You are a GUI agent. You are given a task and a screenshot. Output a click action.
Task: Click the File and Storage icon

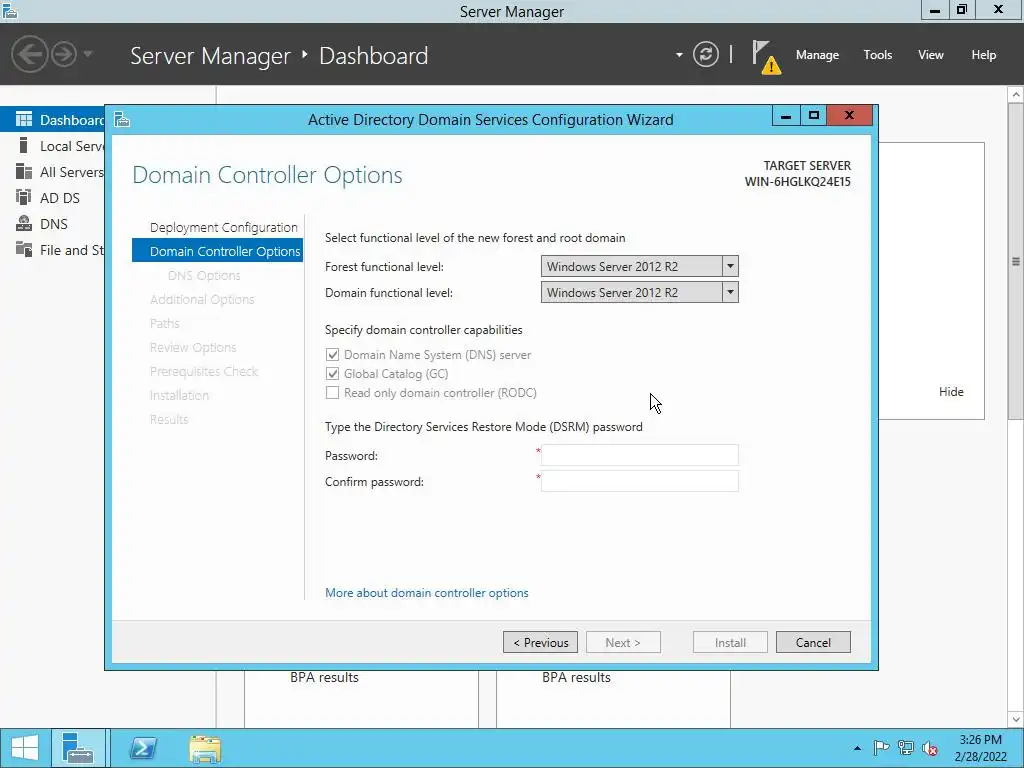coord(24,249)
